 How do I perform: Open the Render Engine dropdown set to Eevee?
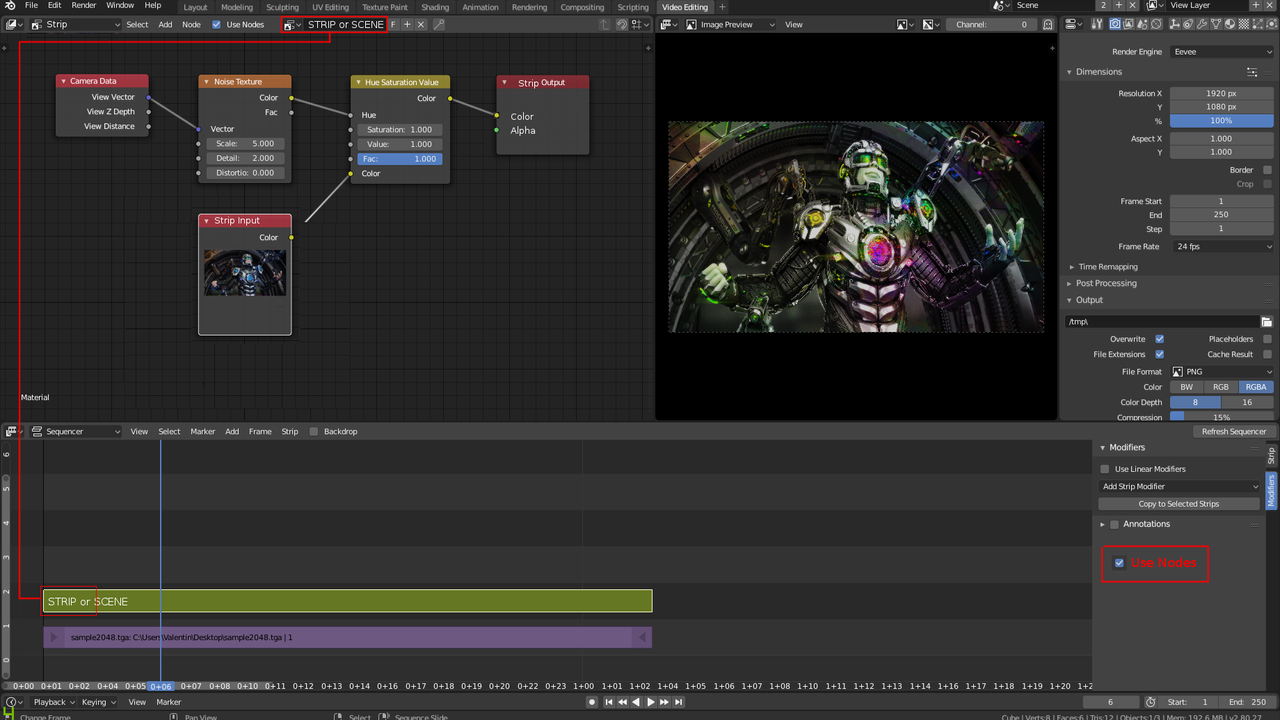point(1222,51)
